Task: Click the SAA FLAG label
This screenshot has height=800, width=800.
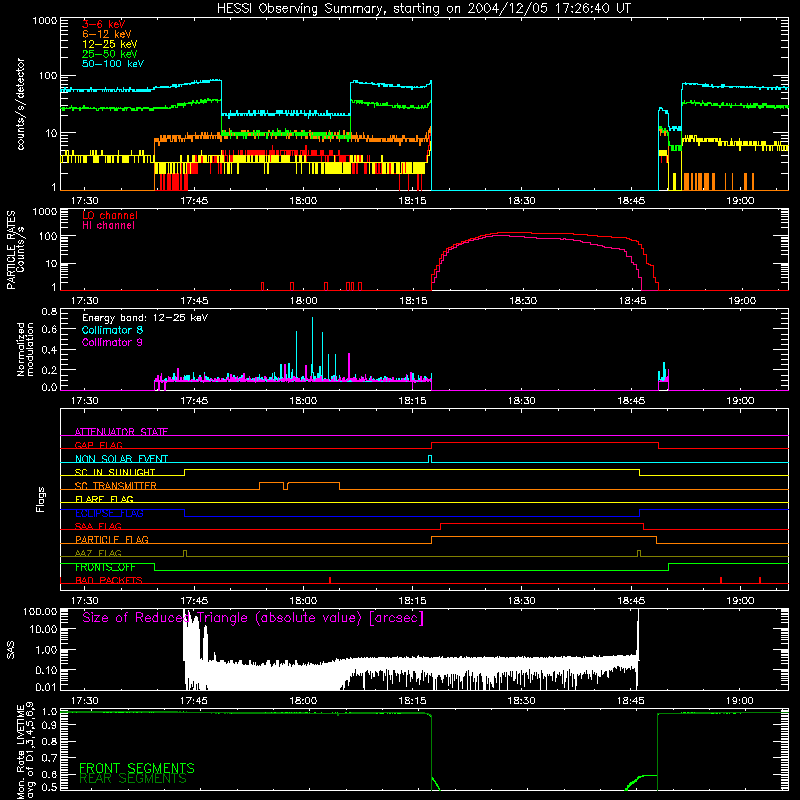Action: tap(98, 526)
